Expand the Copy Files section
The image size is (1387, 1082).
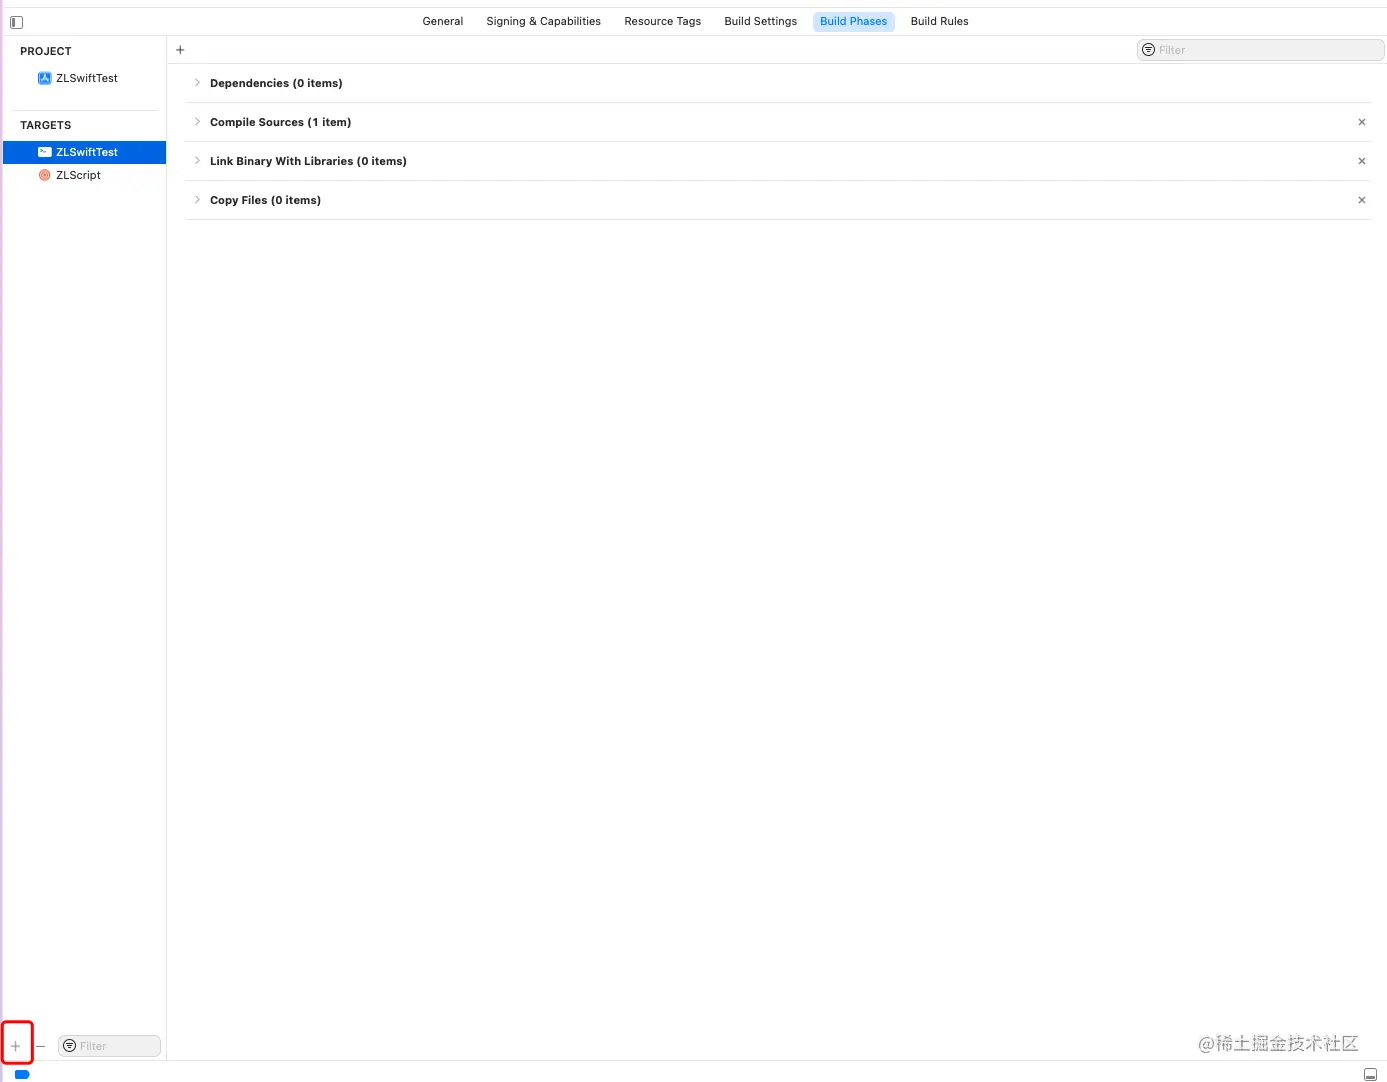coord(197,200)
